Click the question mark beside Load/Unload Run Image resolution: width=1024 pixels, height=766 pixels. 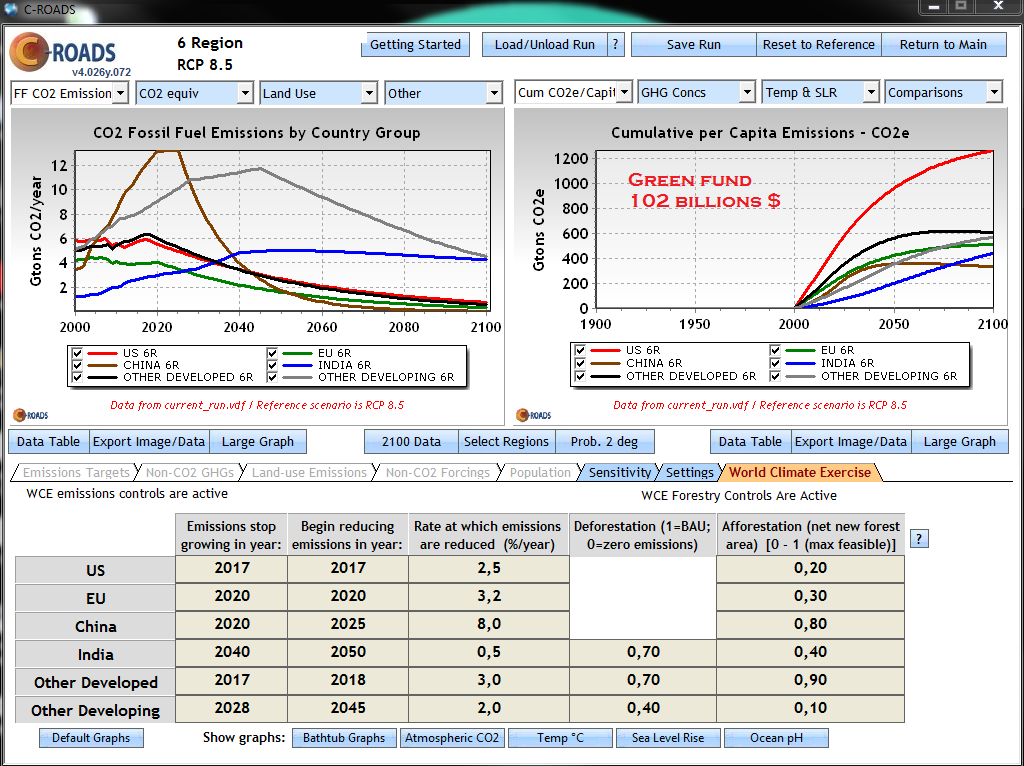click(x=615, y=44)
